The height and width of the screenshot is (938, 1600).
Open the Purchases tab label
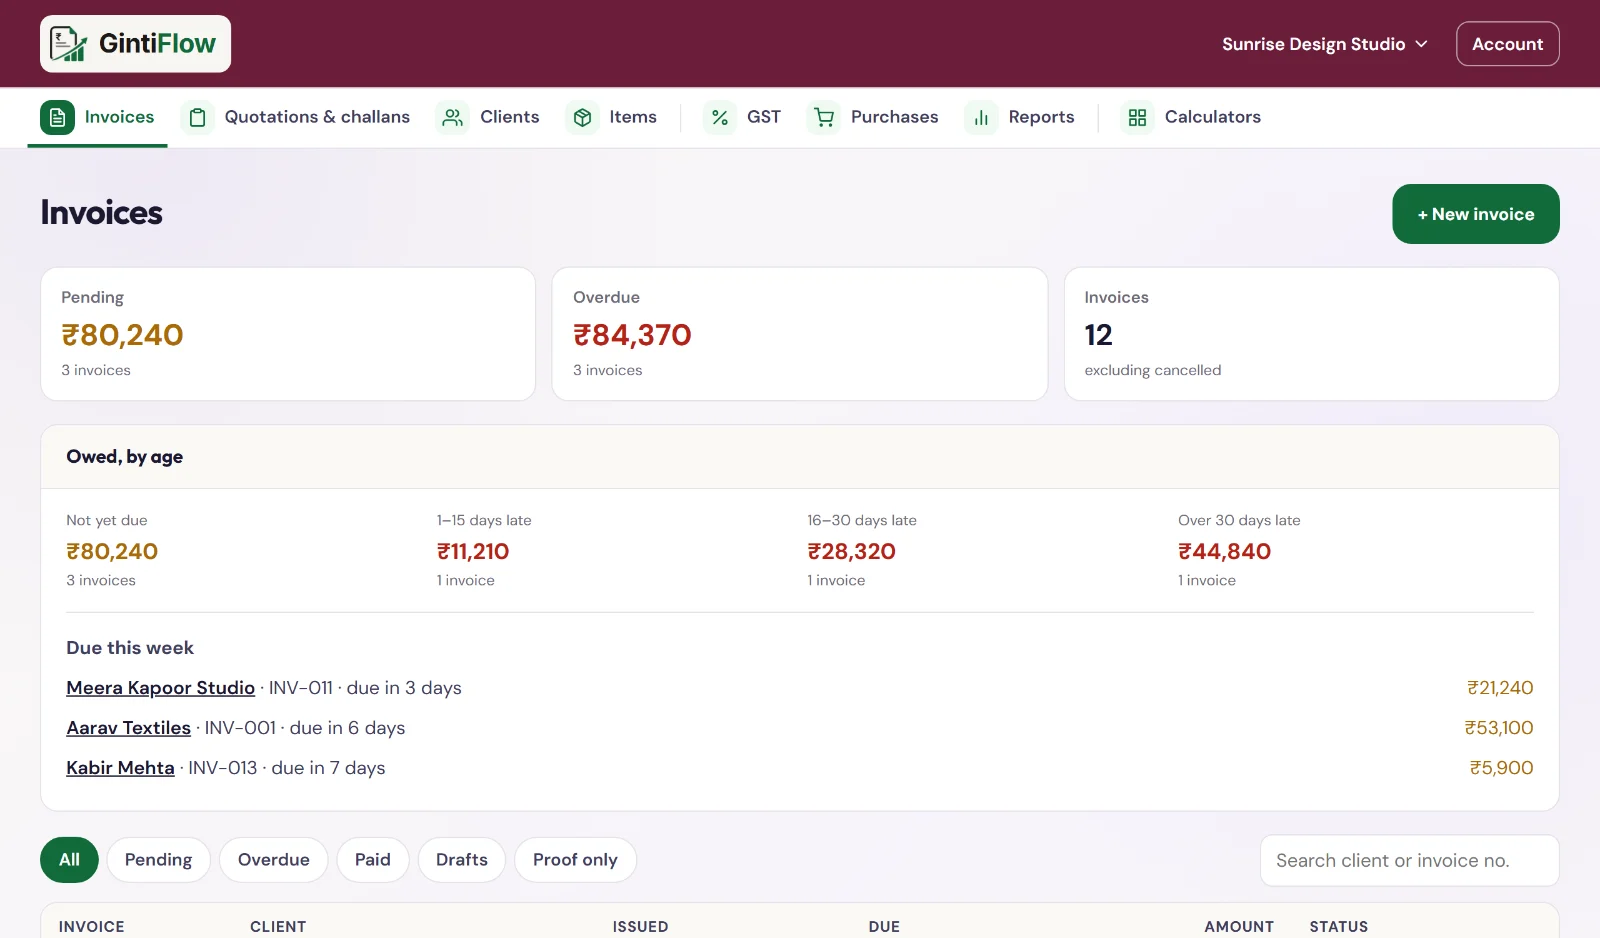894,117
